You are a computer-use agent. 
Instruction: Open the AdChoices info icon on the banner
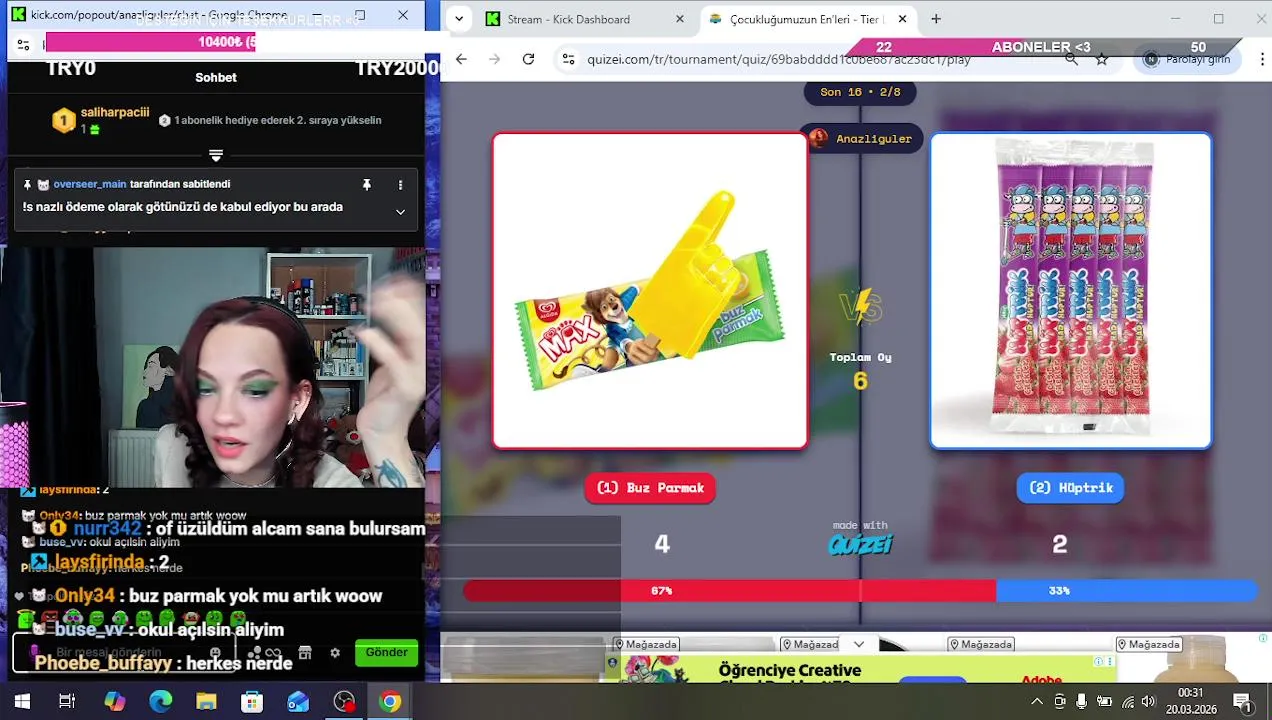1098,661
